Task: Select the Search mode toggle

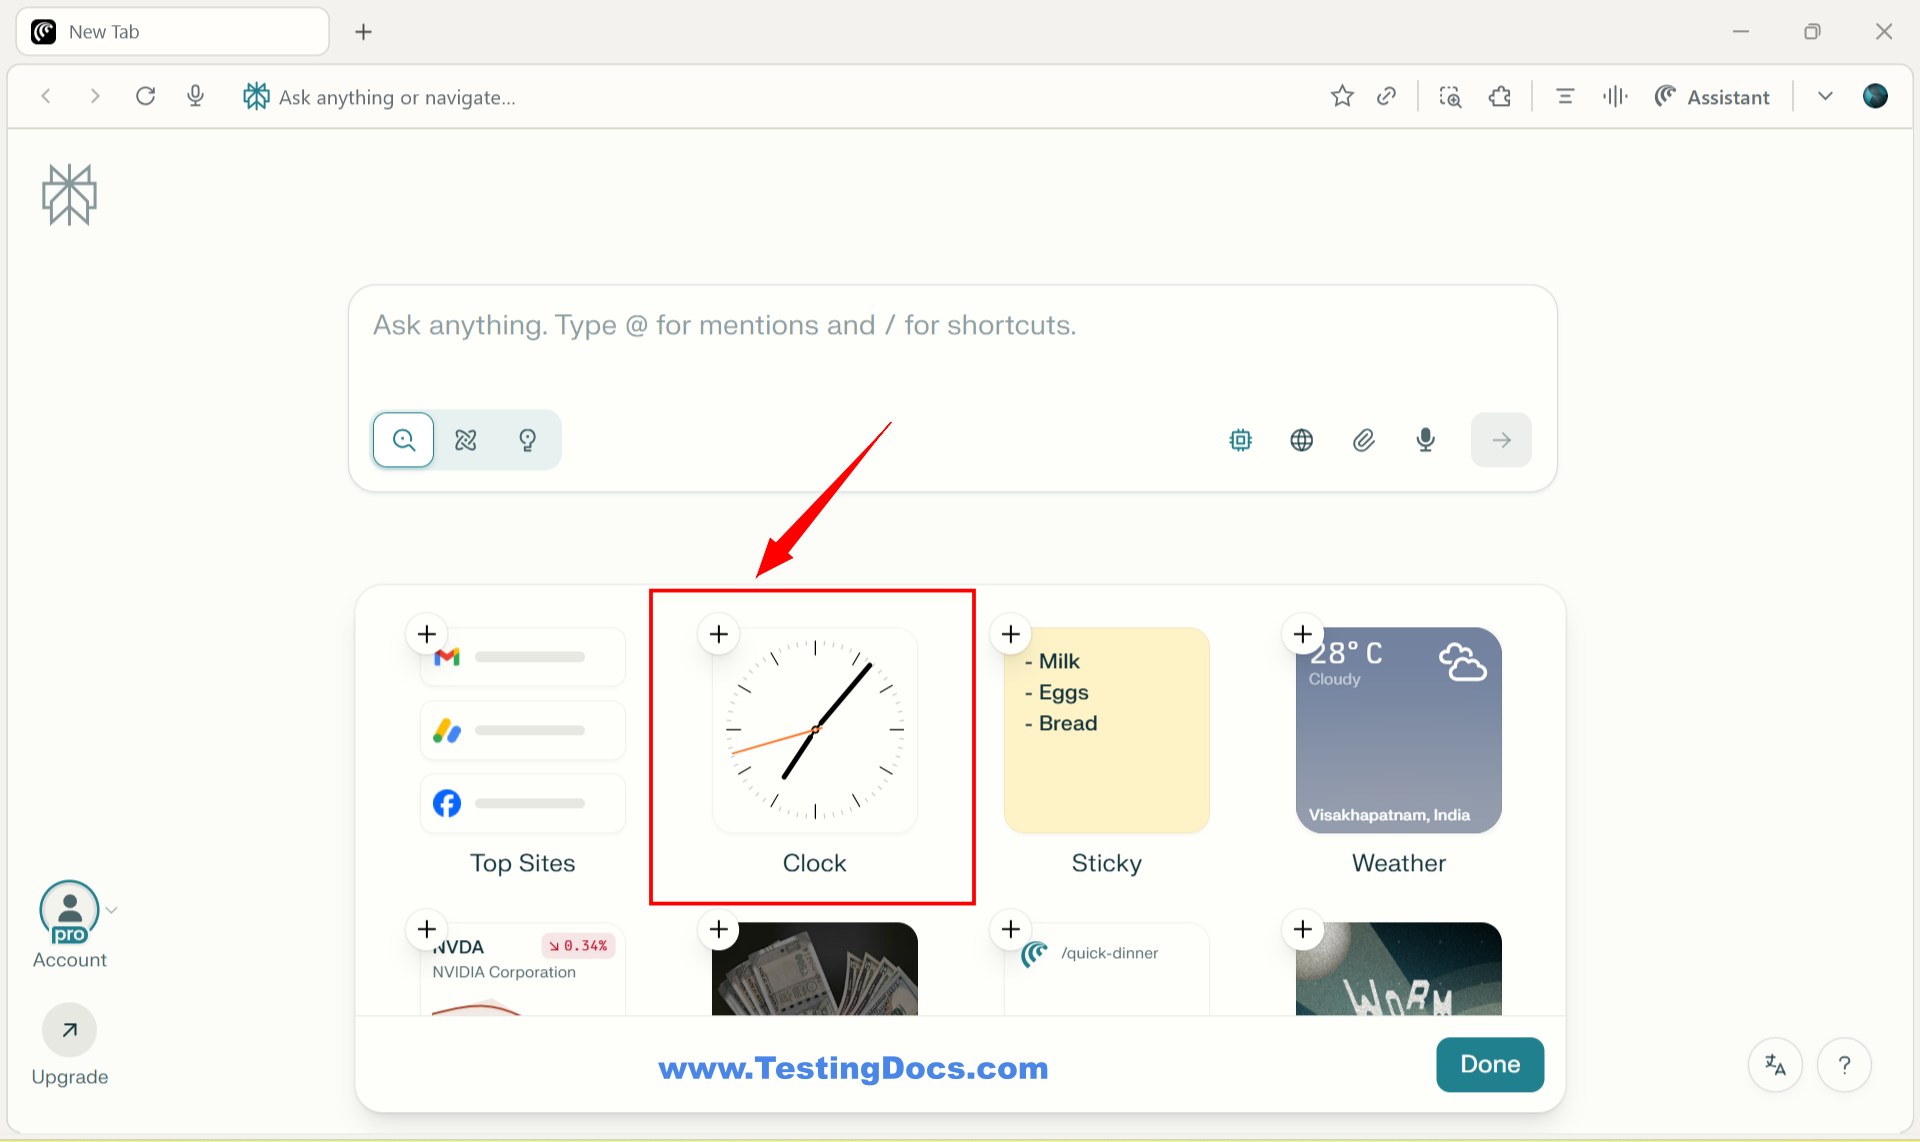Action: (x=404, y=440)
